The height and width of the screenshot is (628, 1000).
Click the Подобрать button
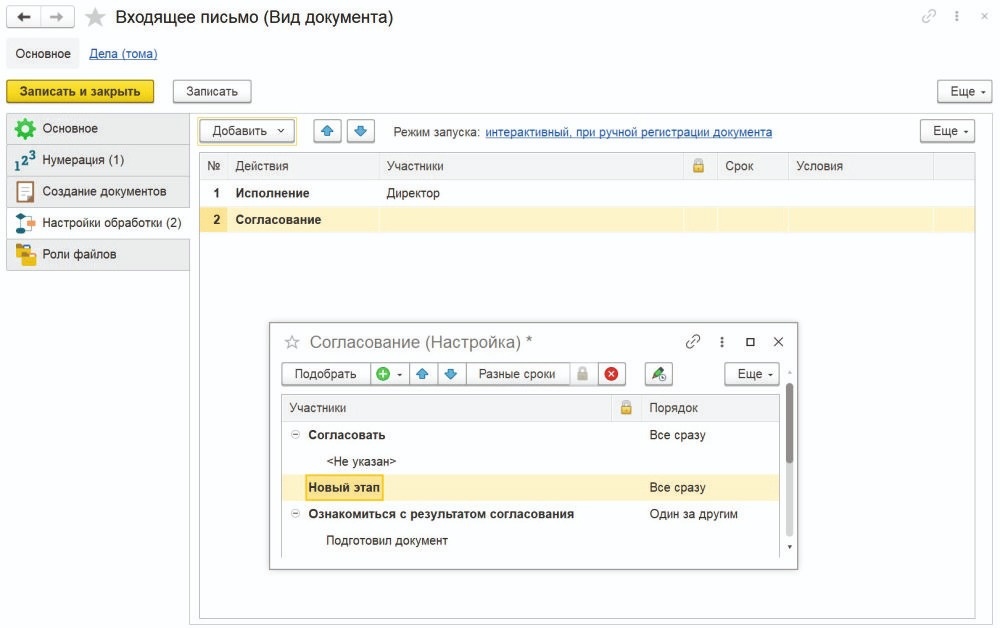(325, 374)
